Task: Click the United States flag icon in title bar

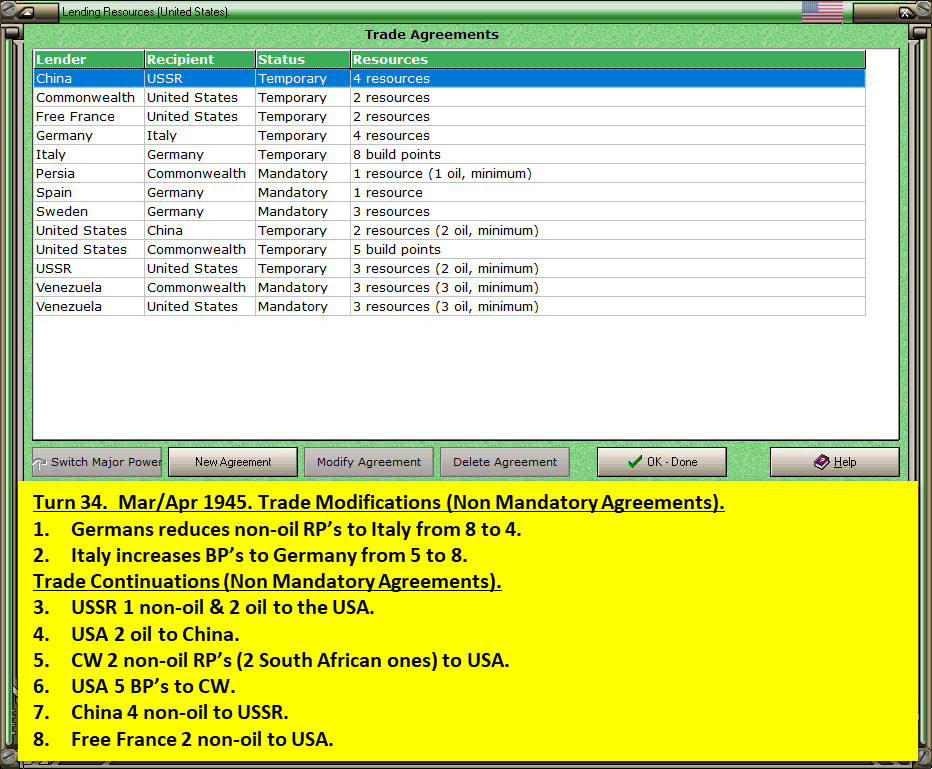Action: click(x=822, y=11)
